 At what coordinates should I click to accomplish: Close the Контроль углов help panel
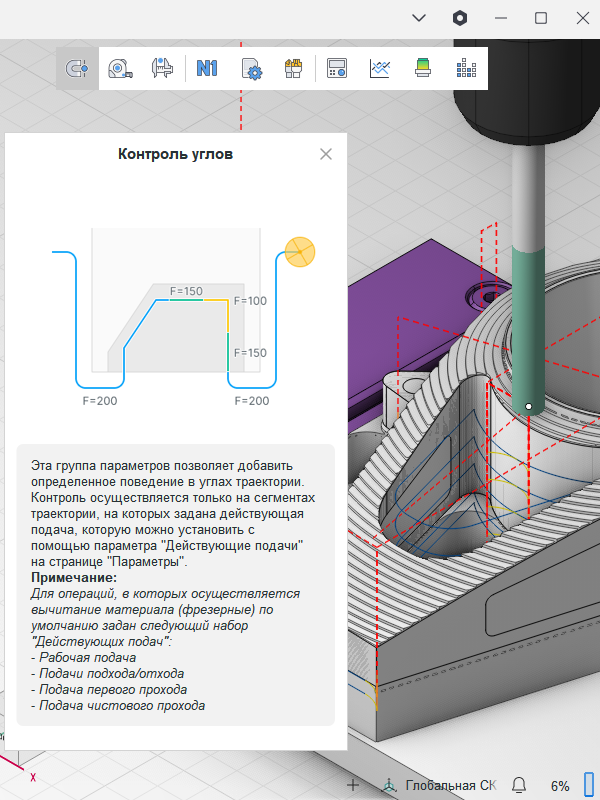pyautogui.click(x=325, y=154)
